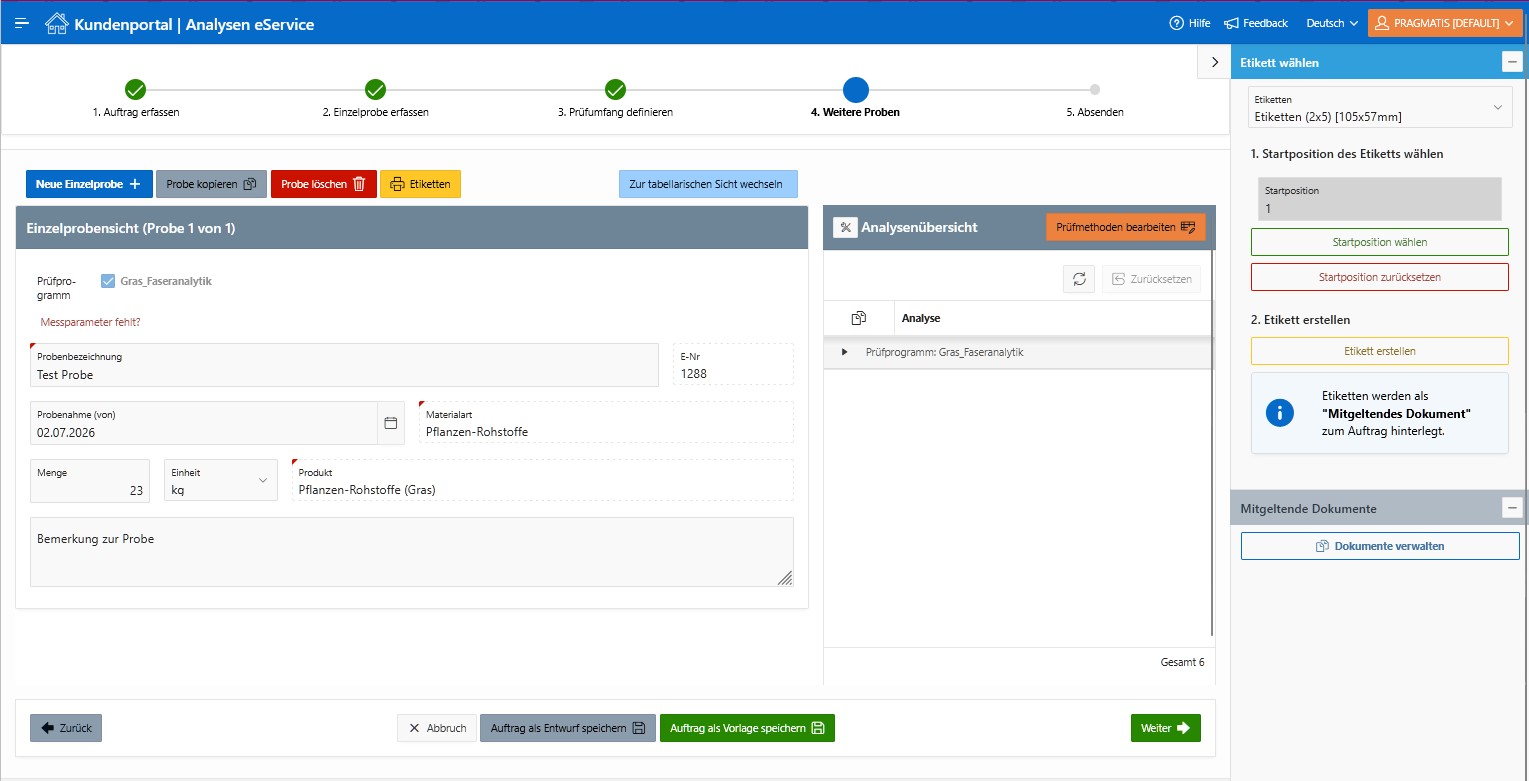Click the refresh icon in Analysenübersicht

point(1079,279)
